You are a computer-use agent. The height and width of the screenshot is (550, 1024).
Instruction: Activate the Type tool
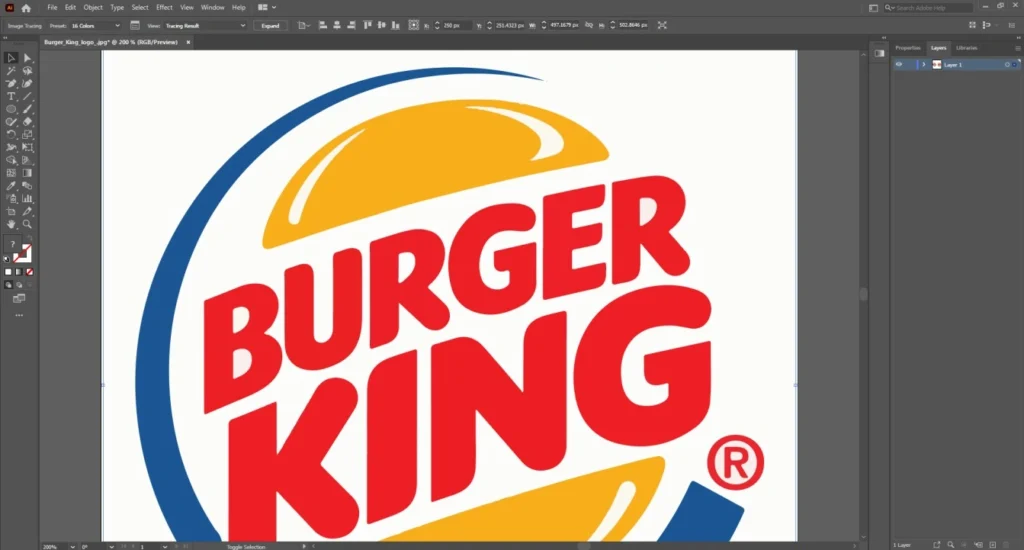click(11, 96)
